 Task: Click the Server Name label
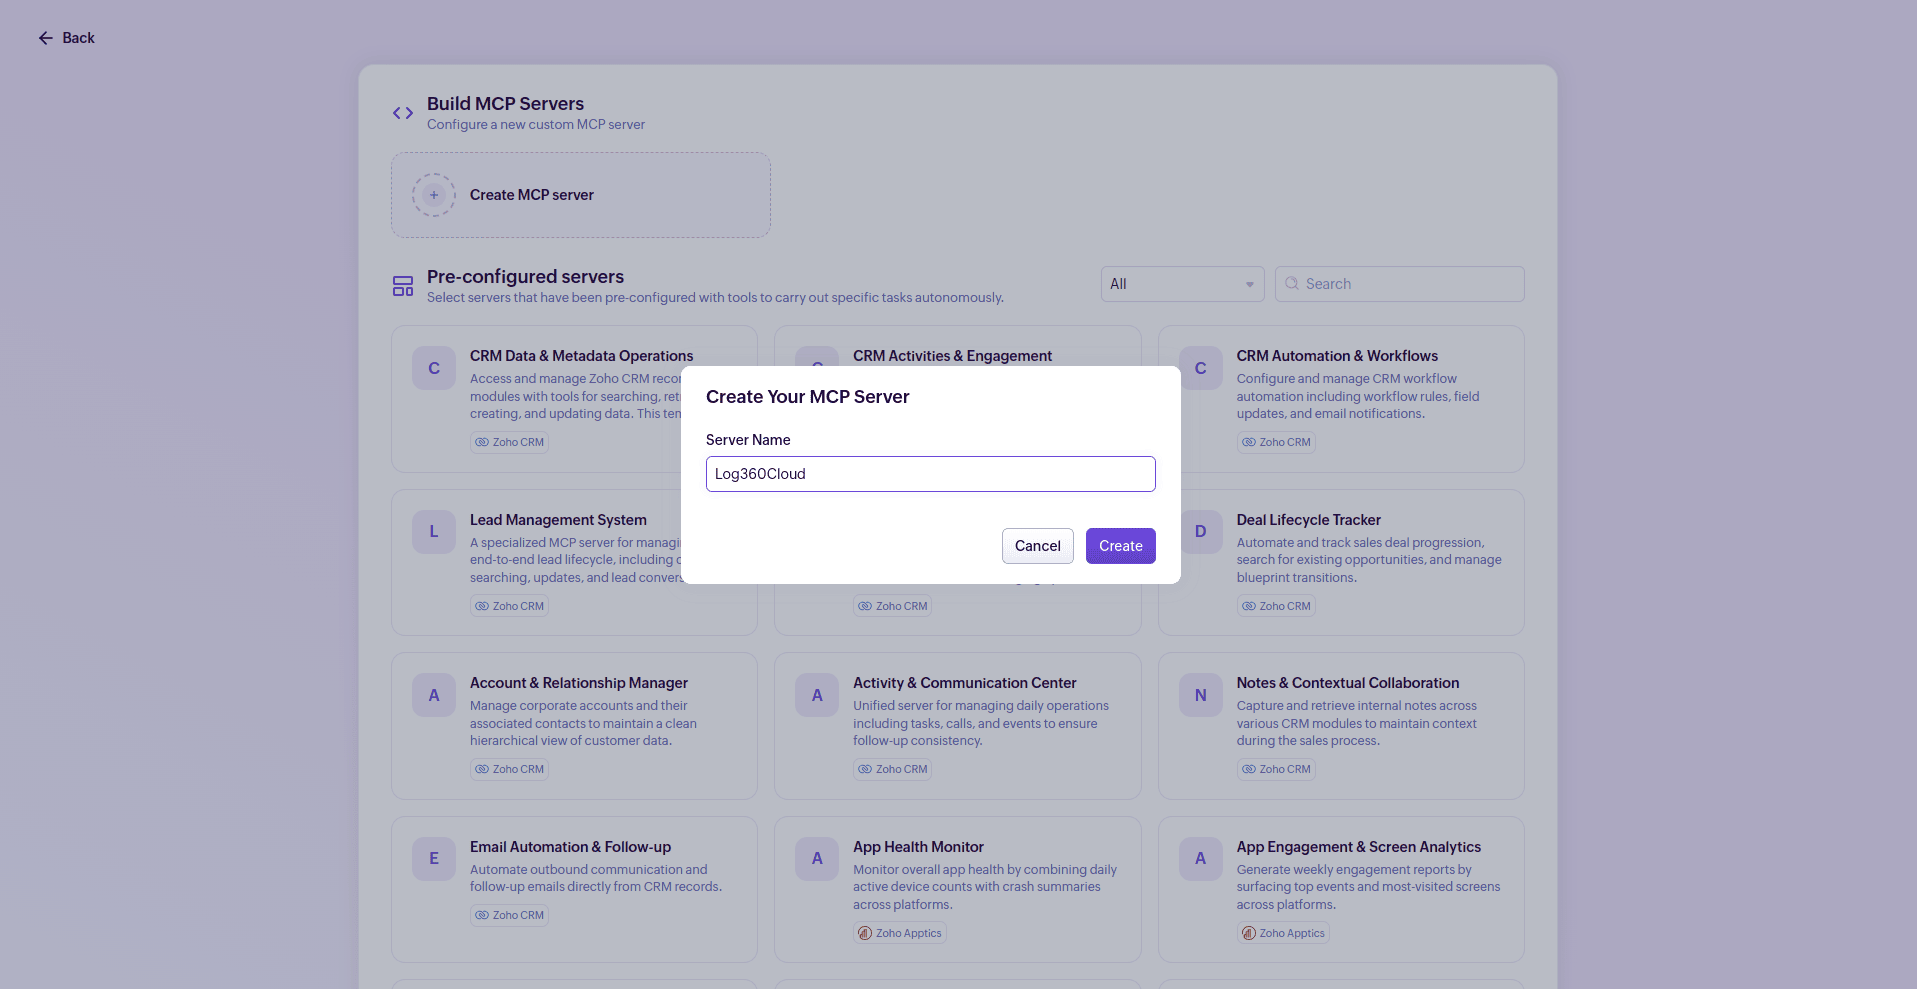coord(748,440)
